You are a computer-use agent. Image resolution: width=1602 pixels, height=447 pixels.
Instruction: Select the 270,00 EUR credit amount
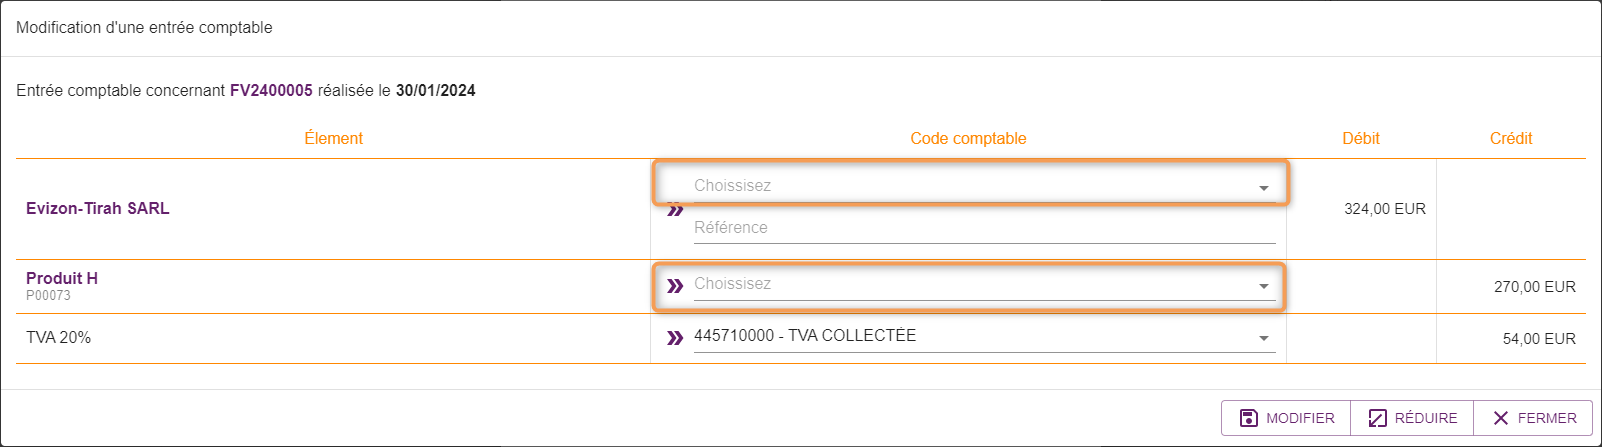tap(1535, 287)
